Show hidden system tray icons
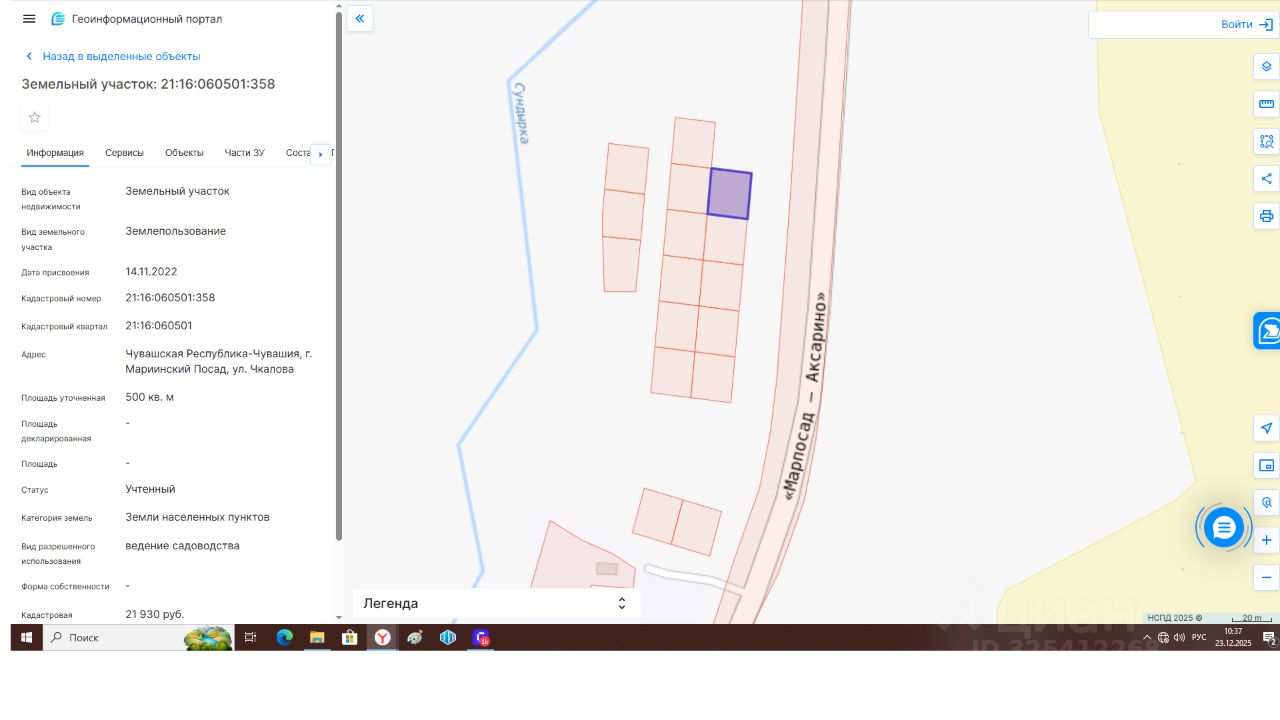 point(1147,638)
